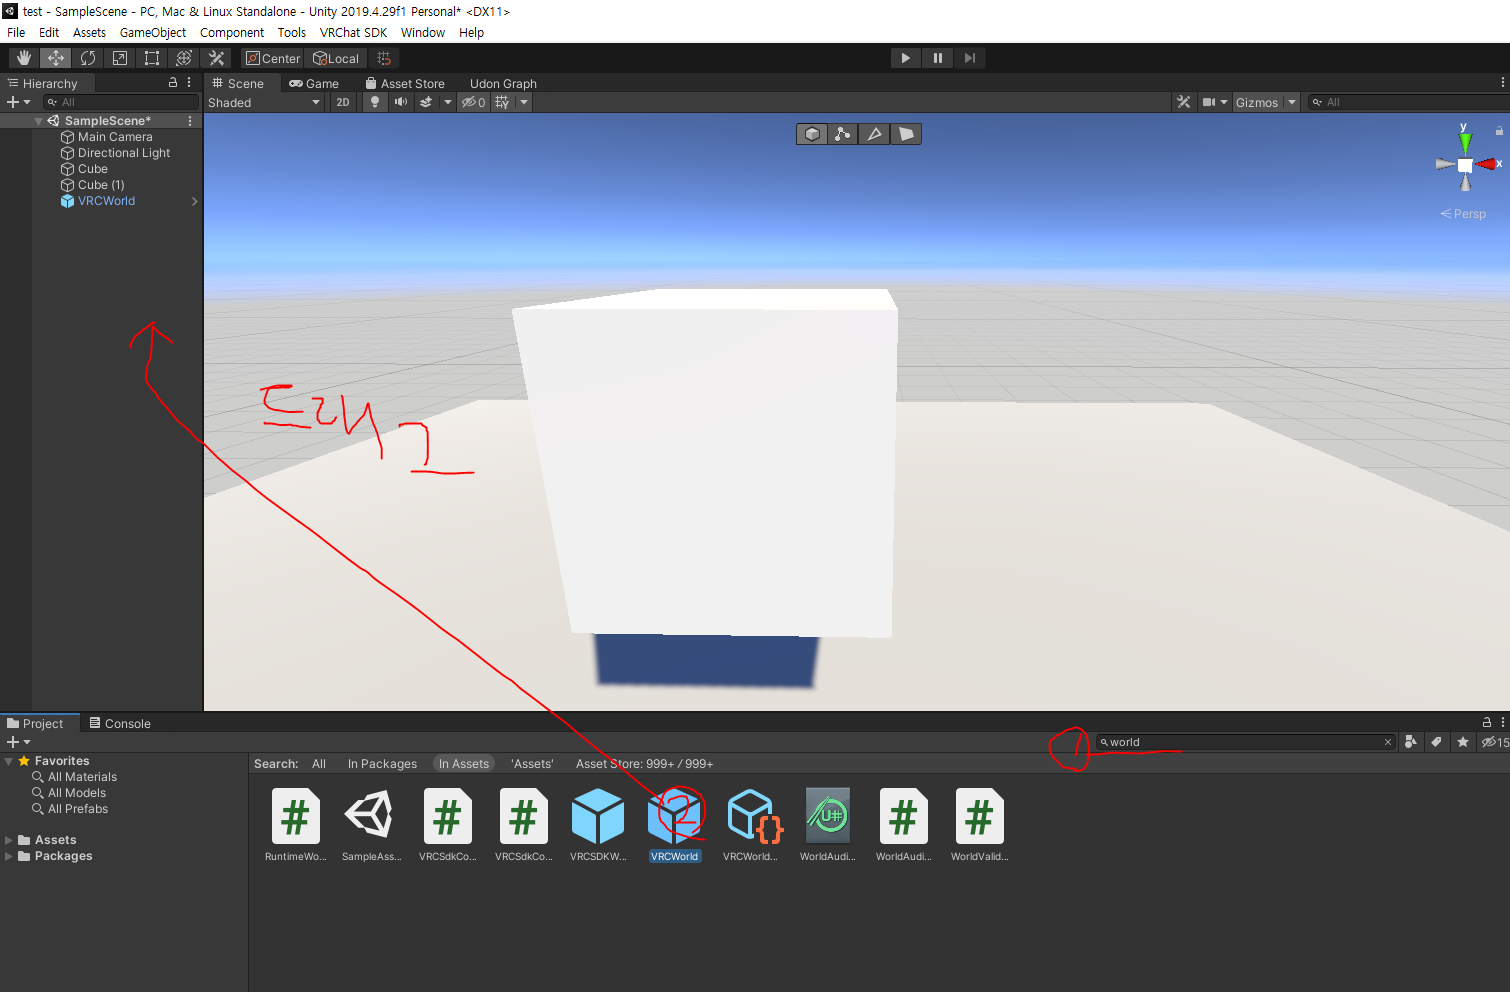Click the grid snapping icon in the toolbar
Viewport: 1510px width, 992px height.
384,58
